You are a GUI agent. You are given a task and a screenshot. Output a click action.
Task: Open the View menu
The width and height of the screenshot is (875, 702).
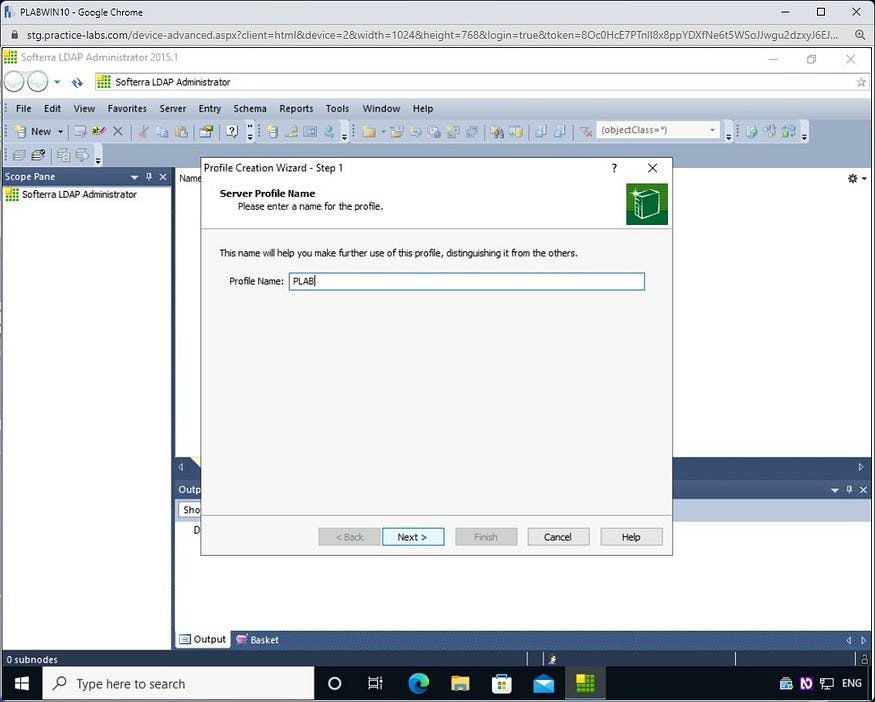84,108
